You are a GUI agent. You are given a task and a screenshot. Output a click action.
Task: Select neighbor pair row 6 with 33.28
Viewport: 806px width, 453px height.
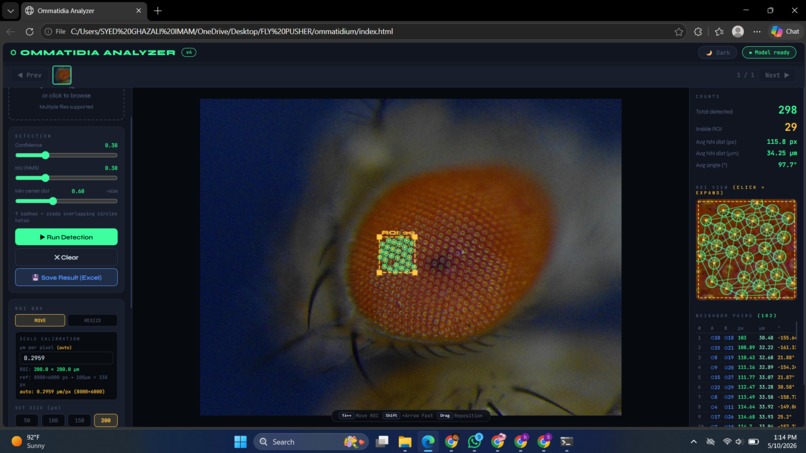[746, 387]
